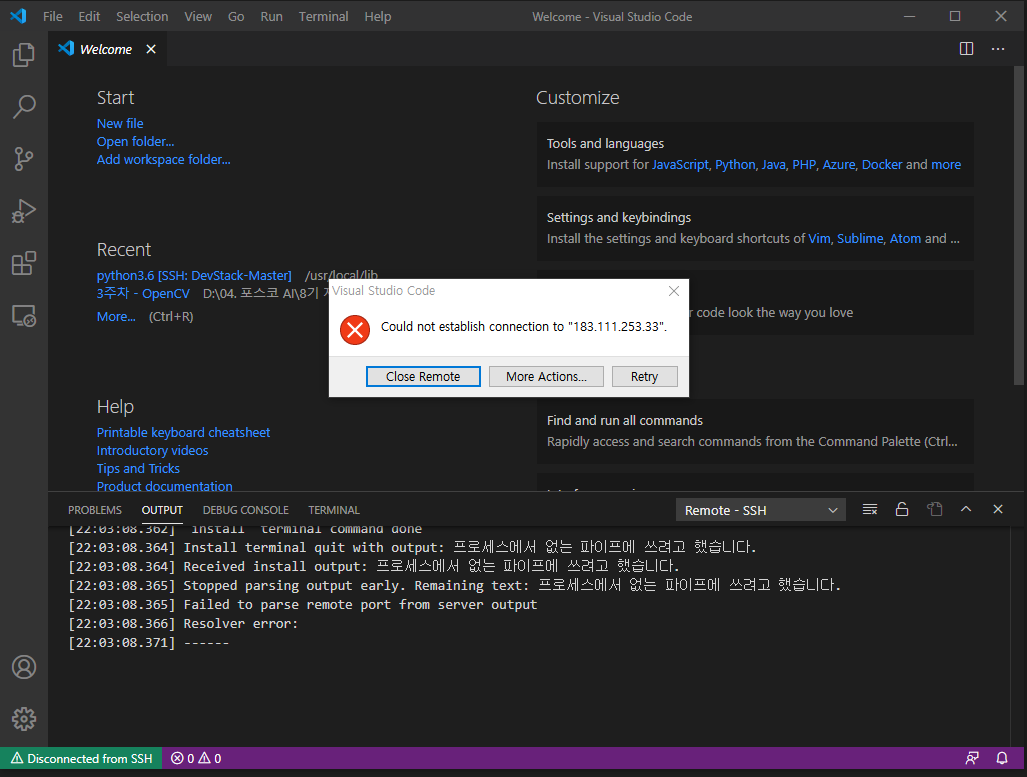Open the Remote - SSH output channel dropdown
1027x777 pixels.
760,510
